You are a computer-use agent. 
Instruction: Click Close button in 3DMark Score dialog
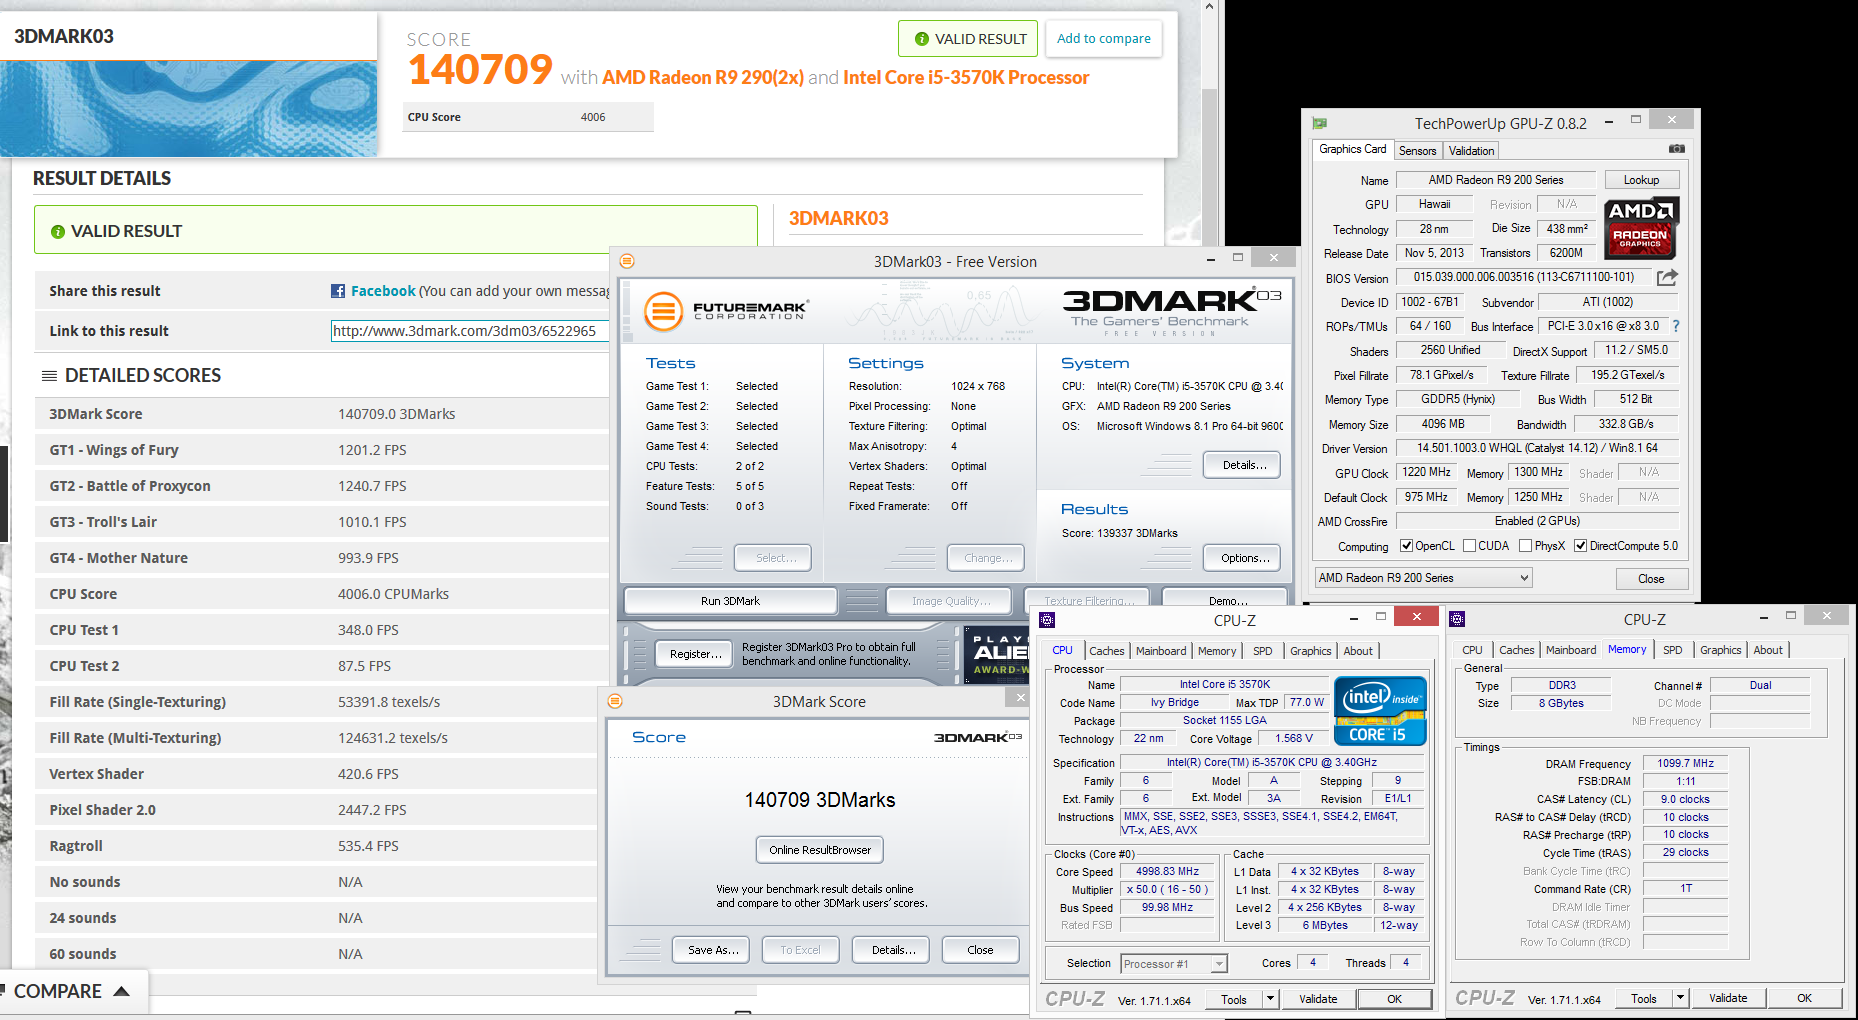(980, 950)
